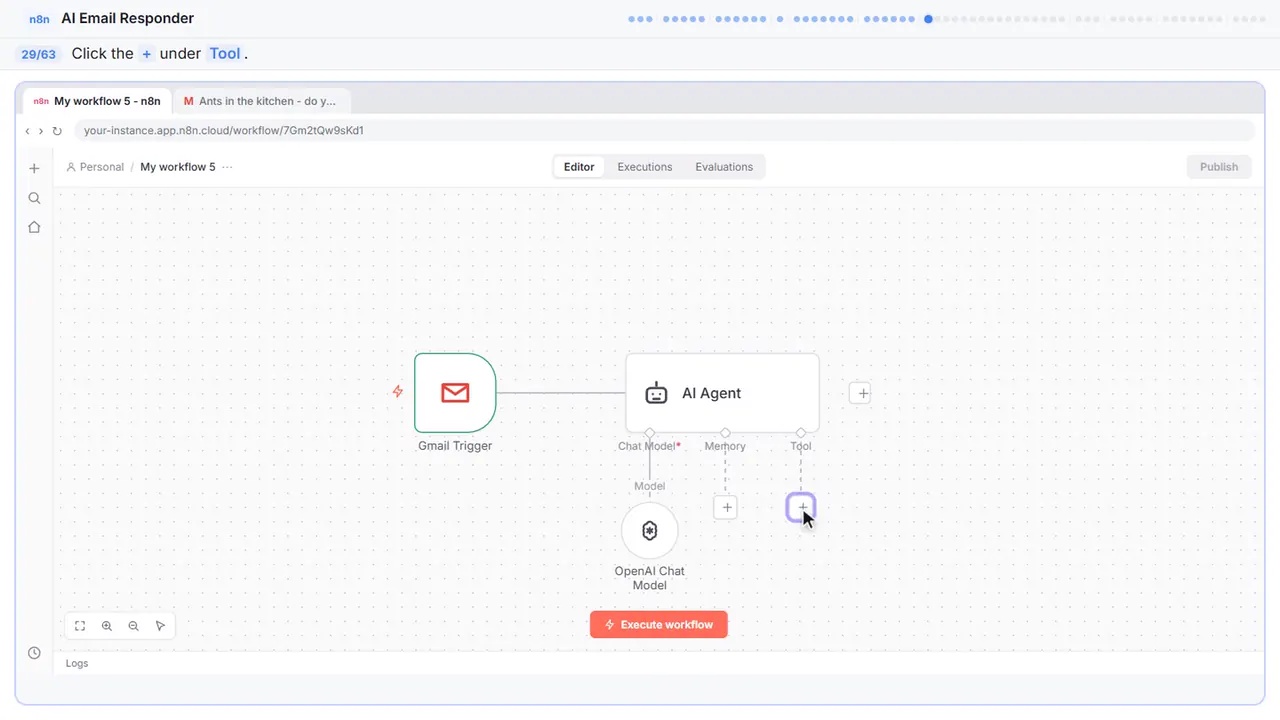Go to home via house icon
The image size is (1280, 720).
point(34,227)
